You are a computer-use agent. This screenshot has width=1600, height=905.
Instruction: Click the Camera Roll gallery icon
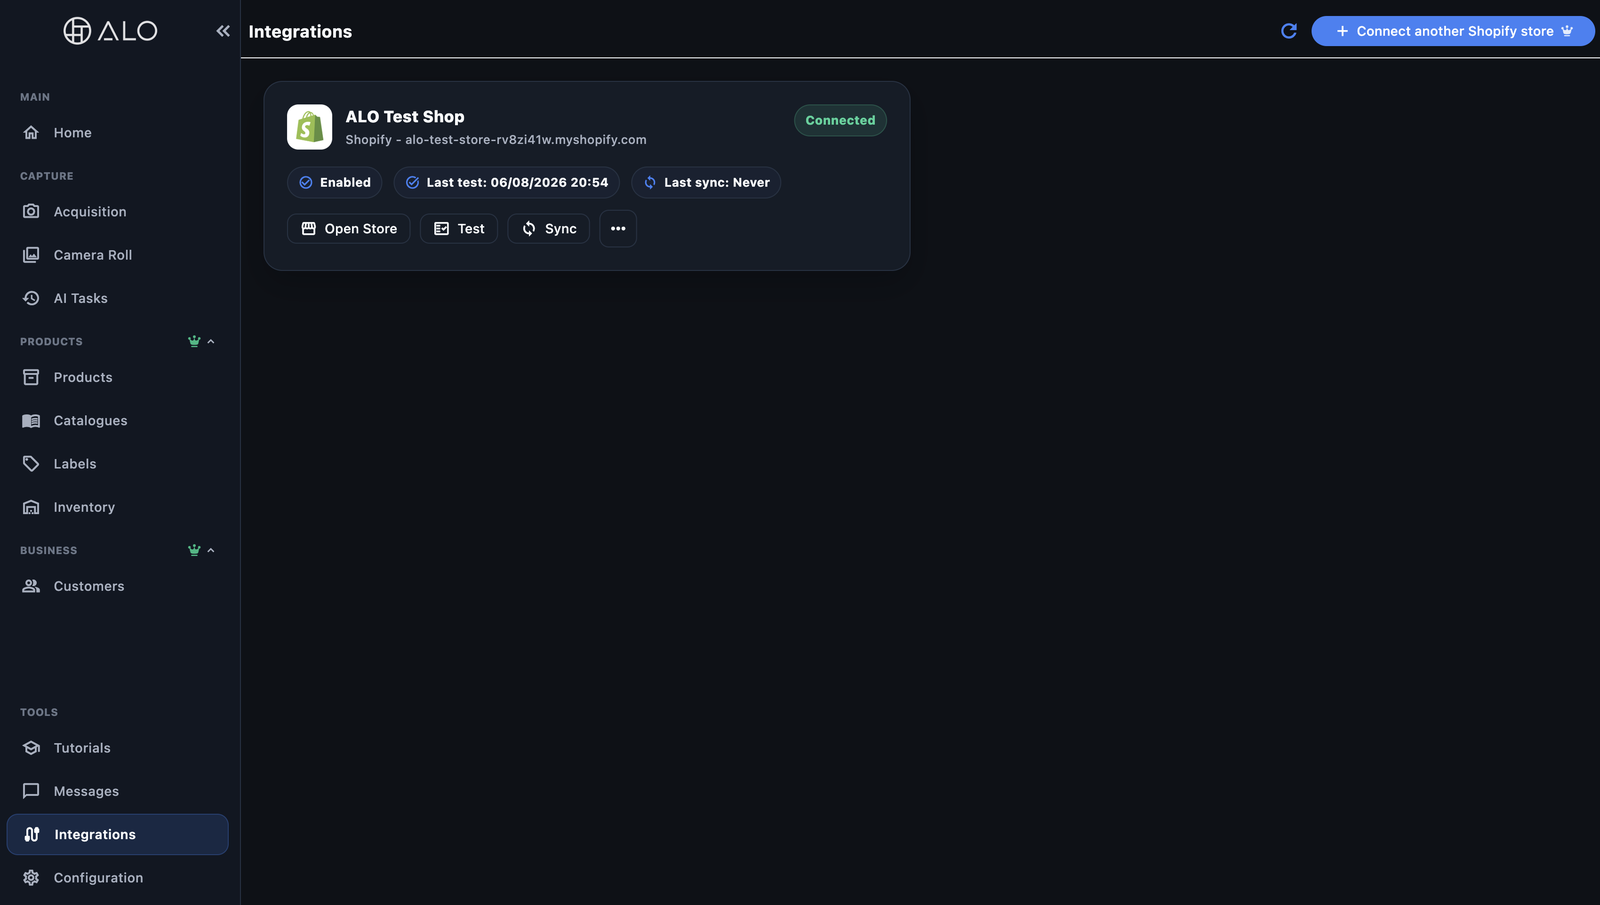[31, 255]
